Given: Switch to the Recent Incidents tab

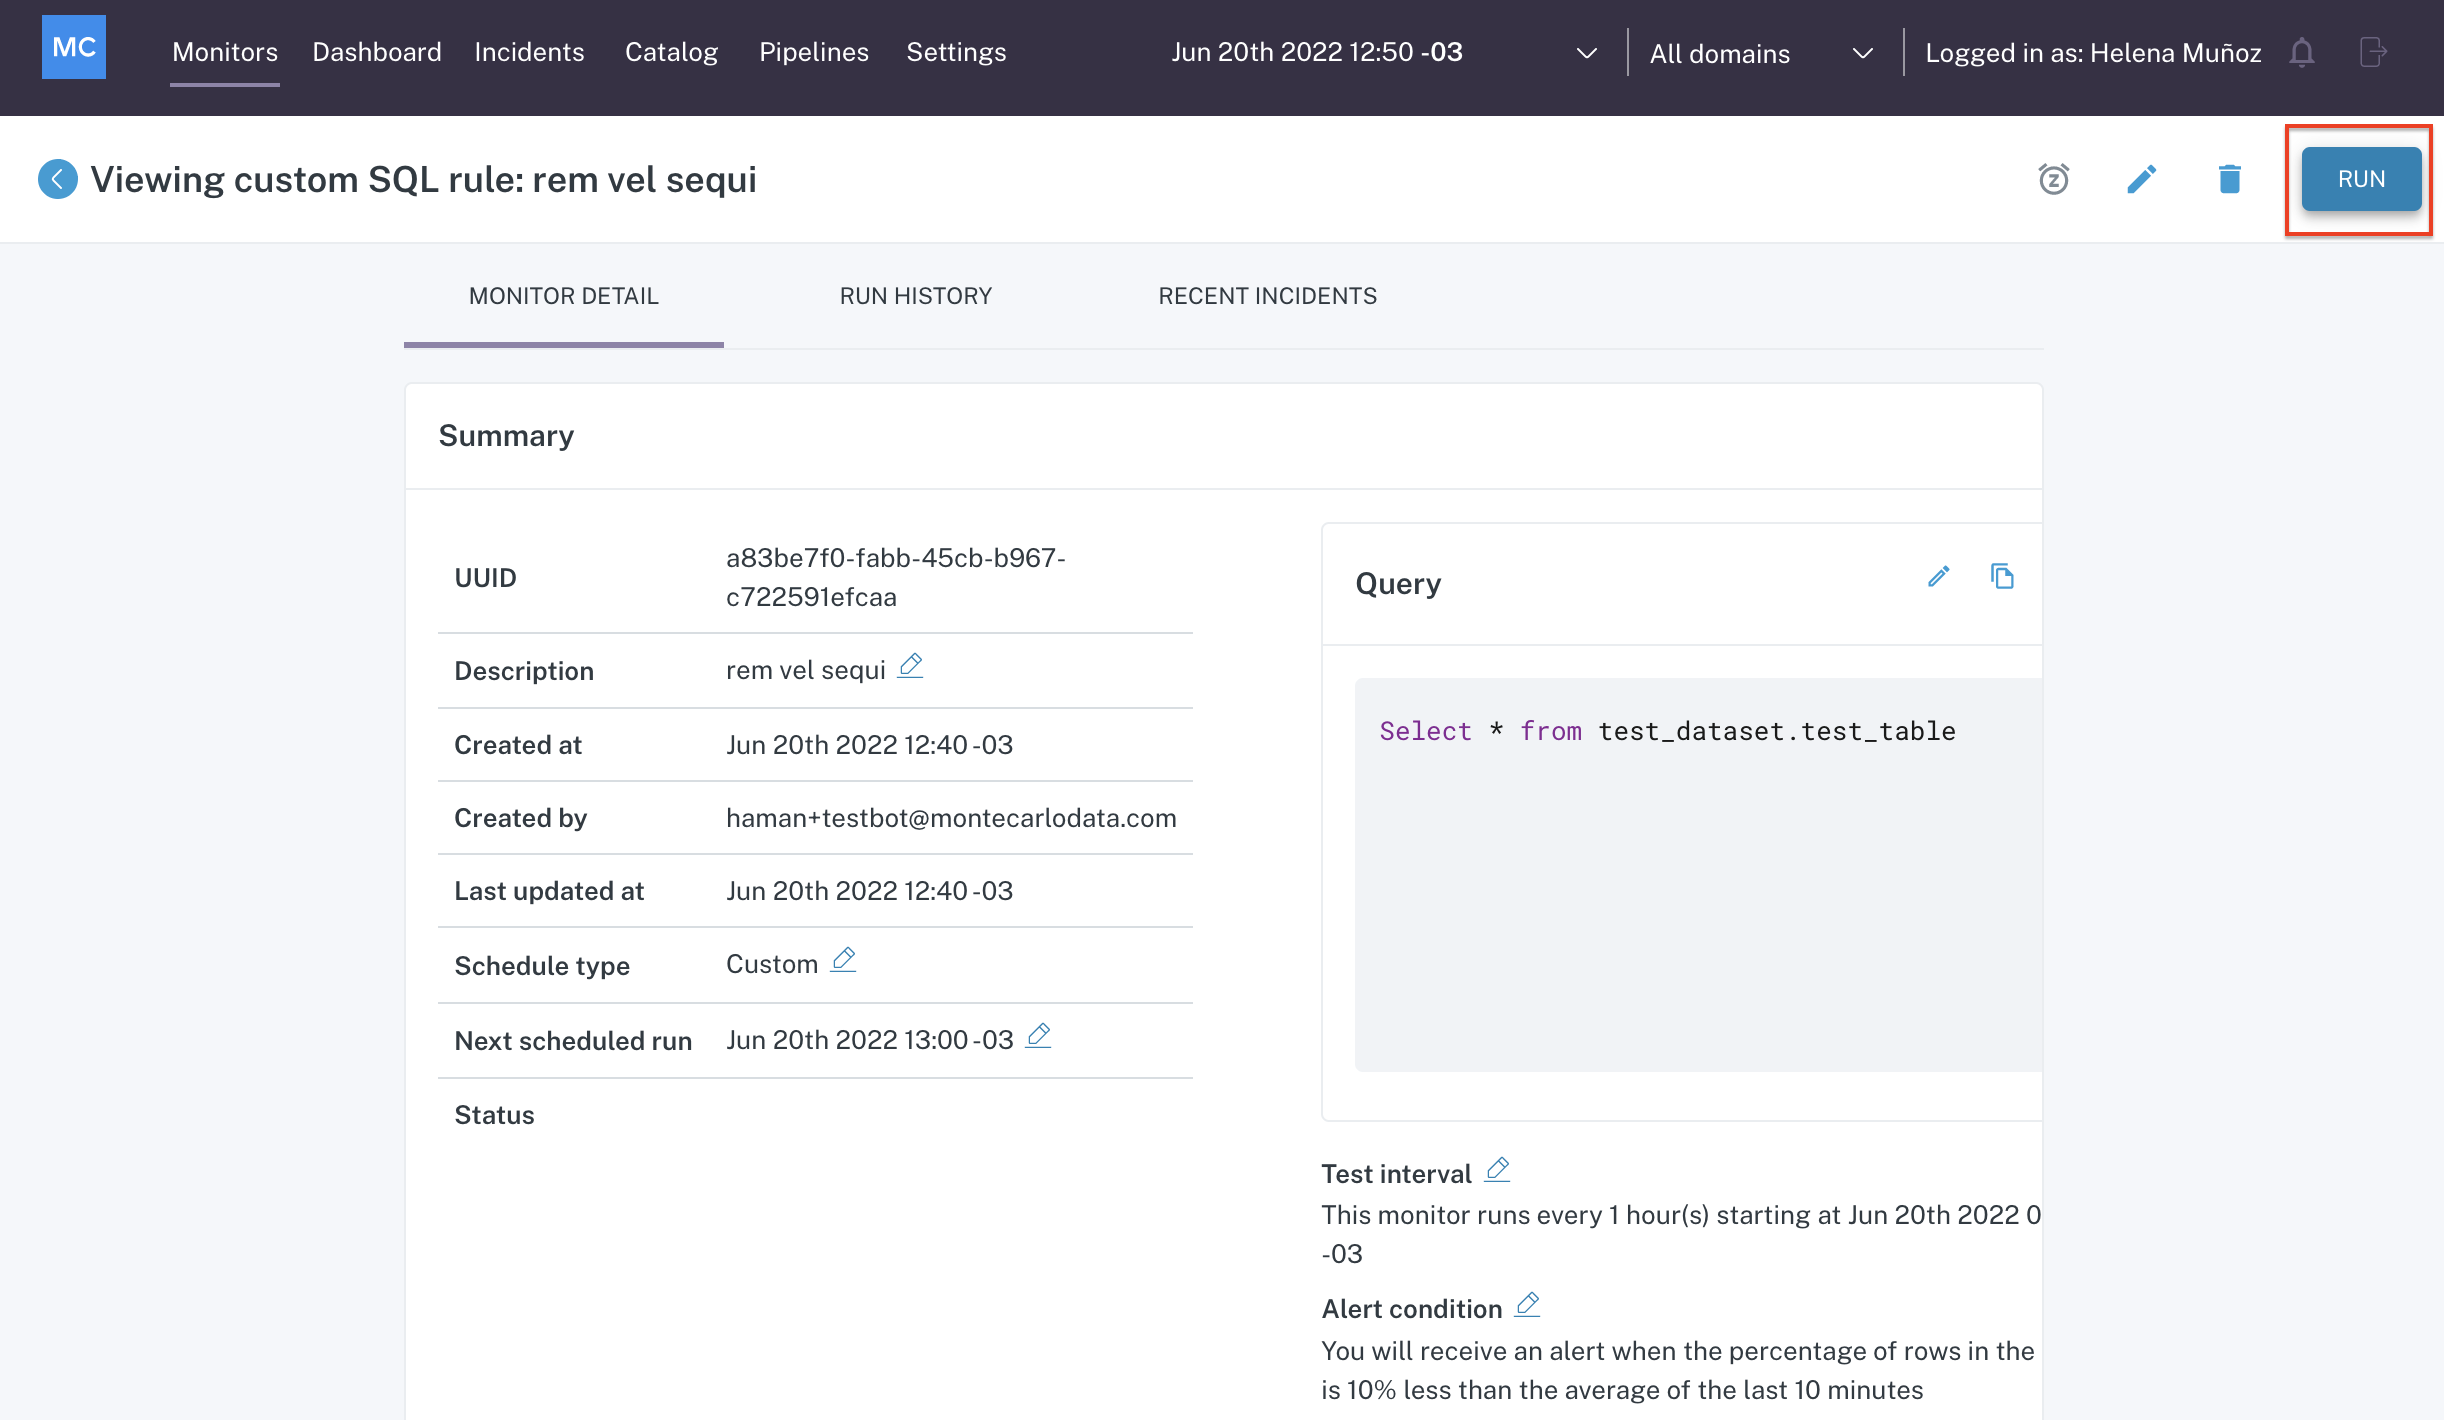Looking at the screenshot, I should 1267,296.
